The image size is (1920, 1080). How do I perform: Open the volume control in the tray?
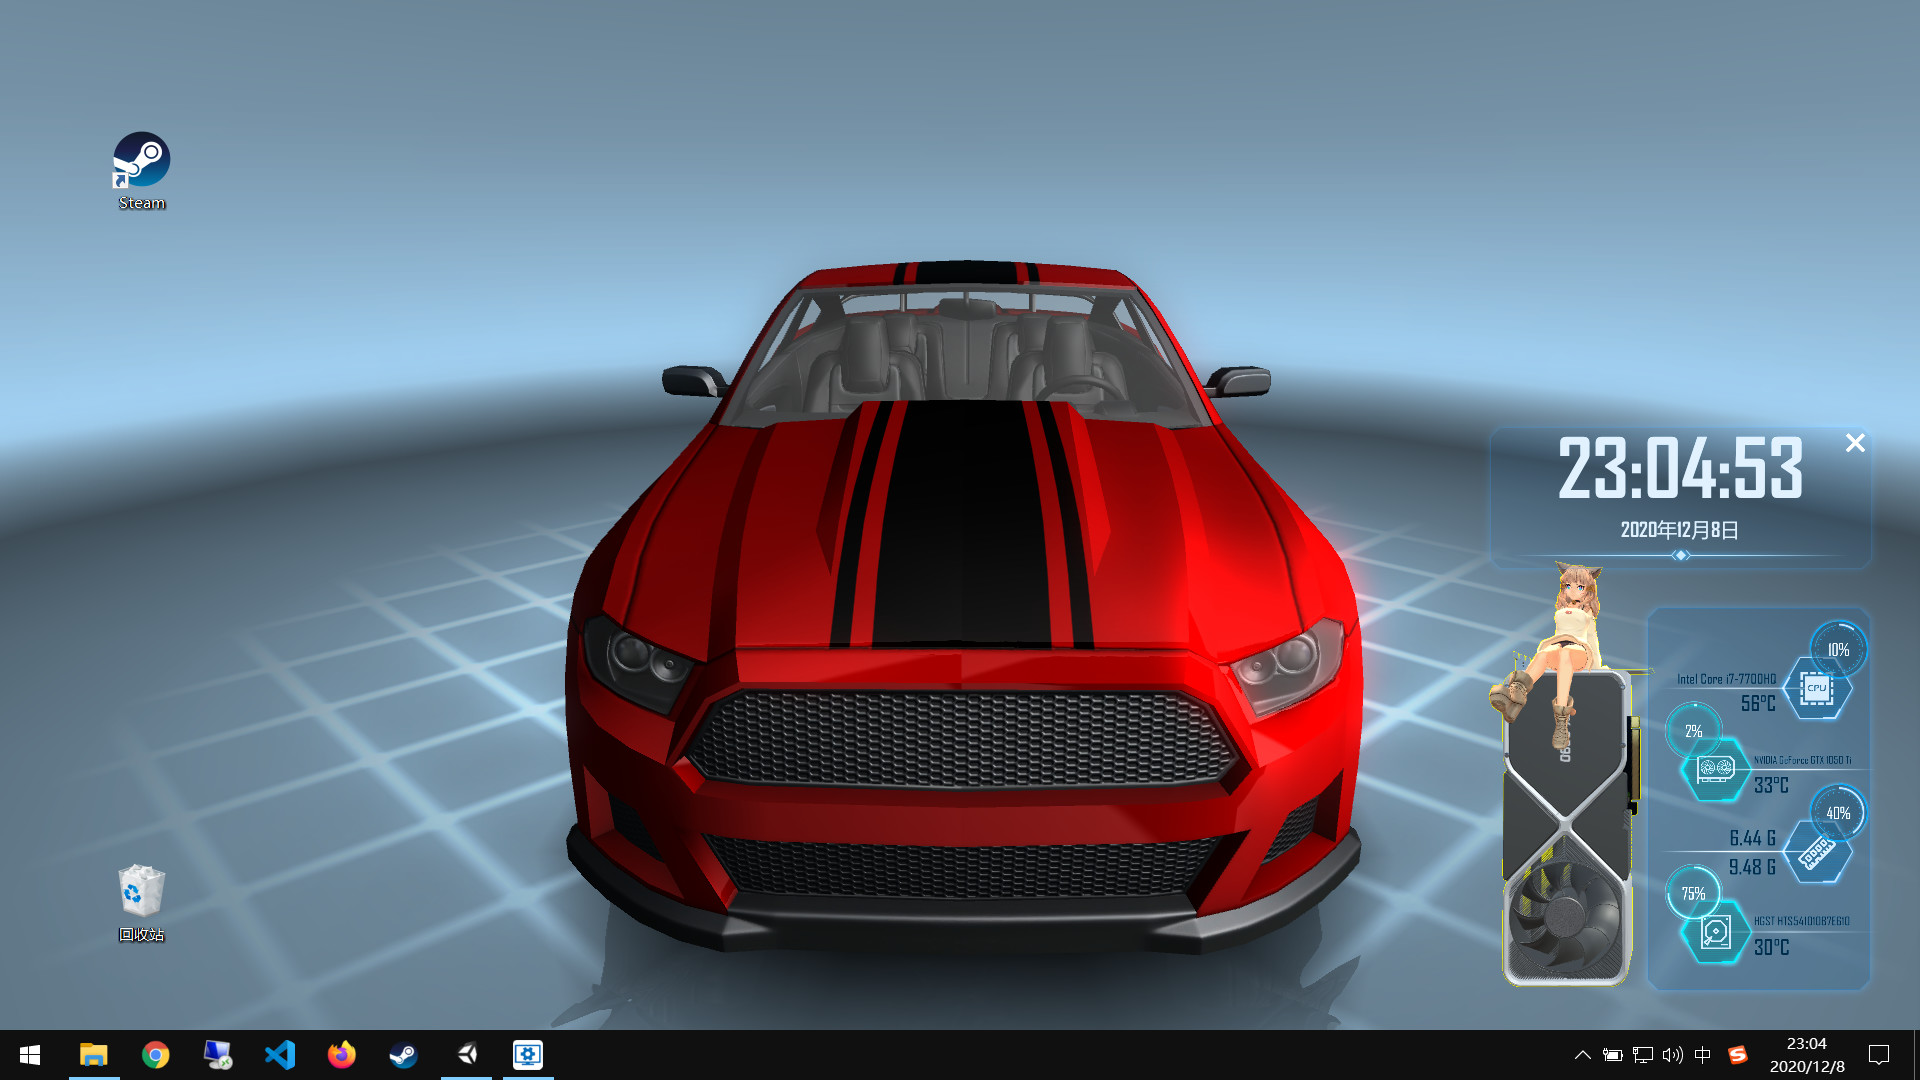pos(1672,1055)
